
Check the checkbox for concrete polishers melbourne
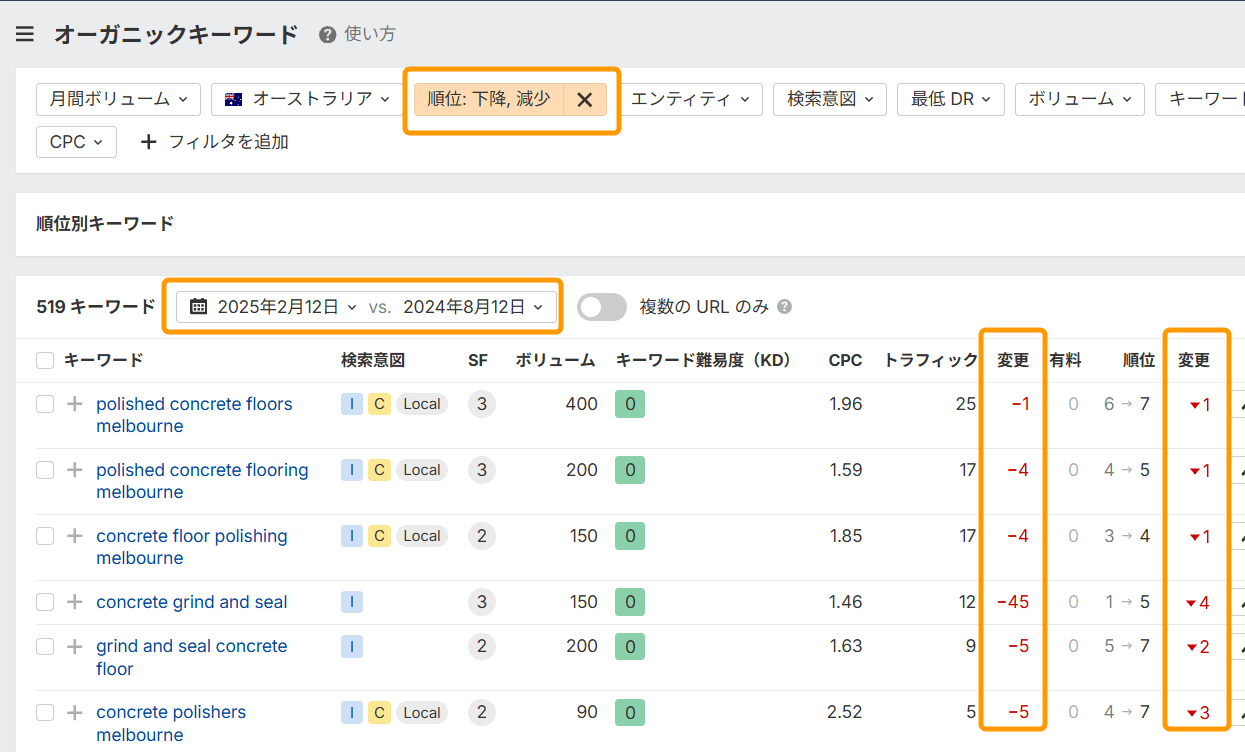point(44,712)
